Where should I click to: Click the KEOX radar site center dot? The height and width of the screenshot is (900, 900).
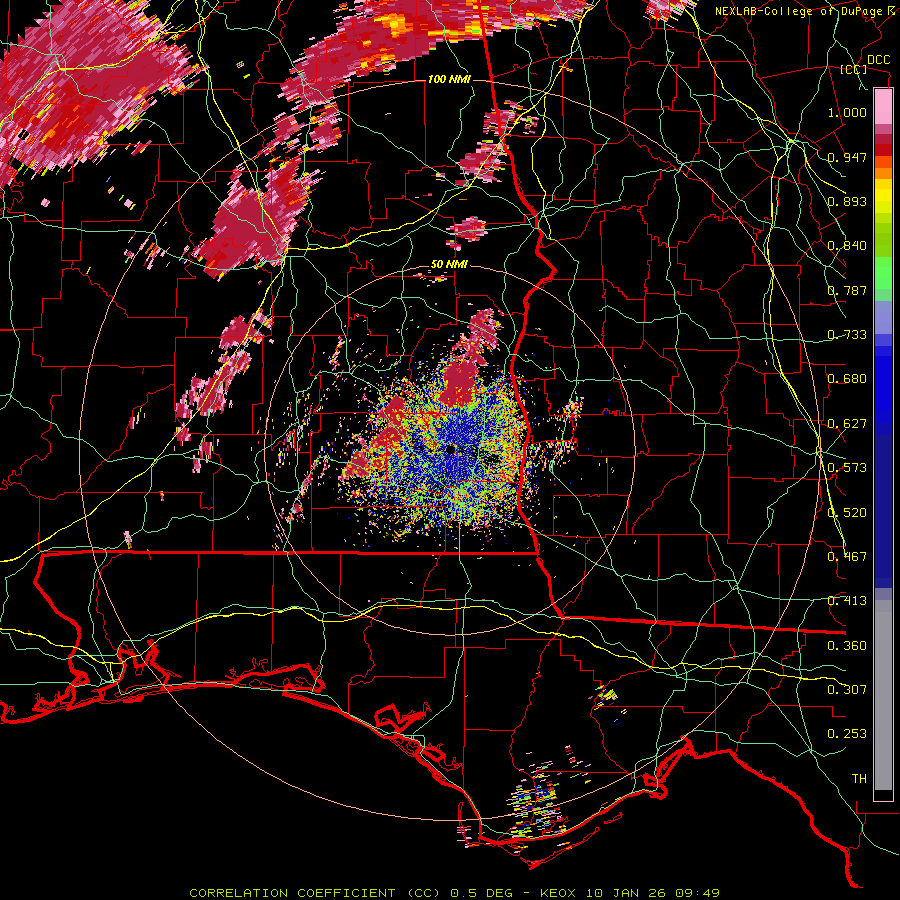[451, 449]
